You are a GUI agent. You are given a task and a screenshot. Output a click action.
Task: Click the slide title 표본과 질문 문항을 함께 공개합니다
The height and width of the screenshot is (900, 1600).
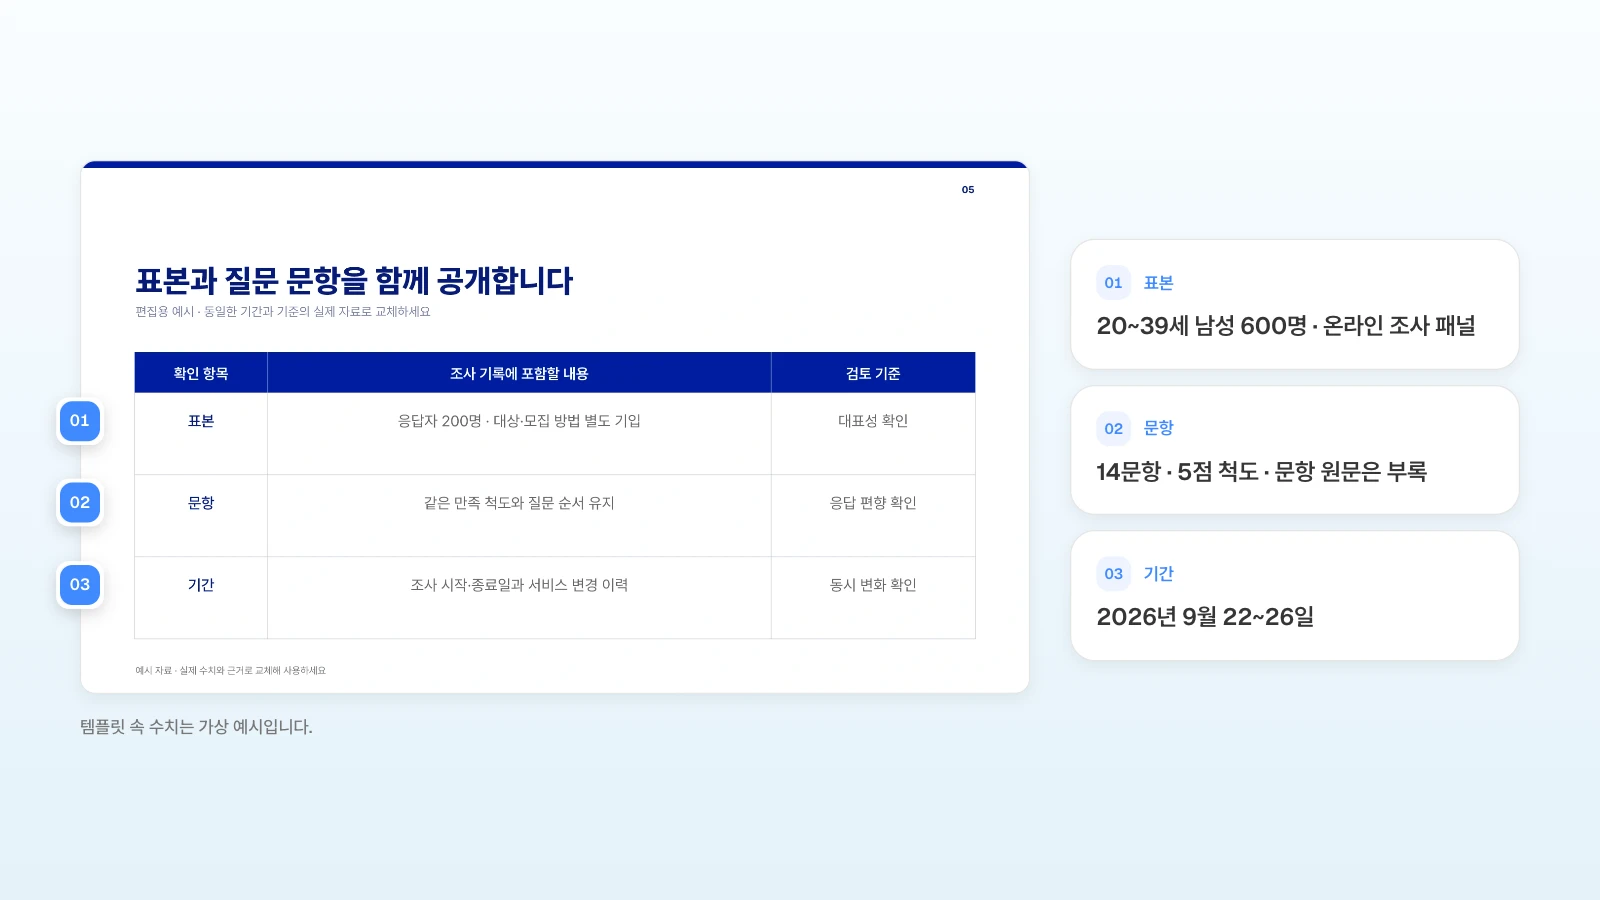point(354,281)
